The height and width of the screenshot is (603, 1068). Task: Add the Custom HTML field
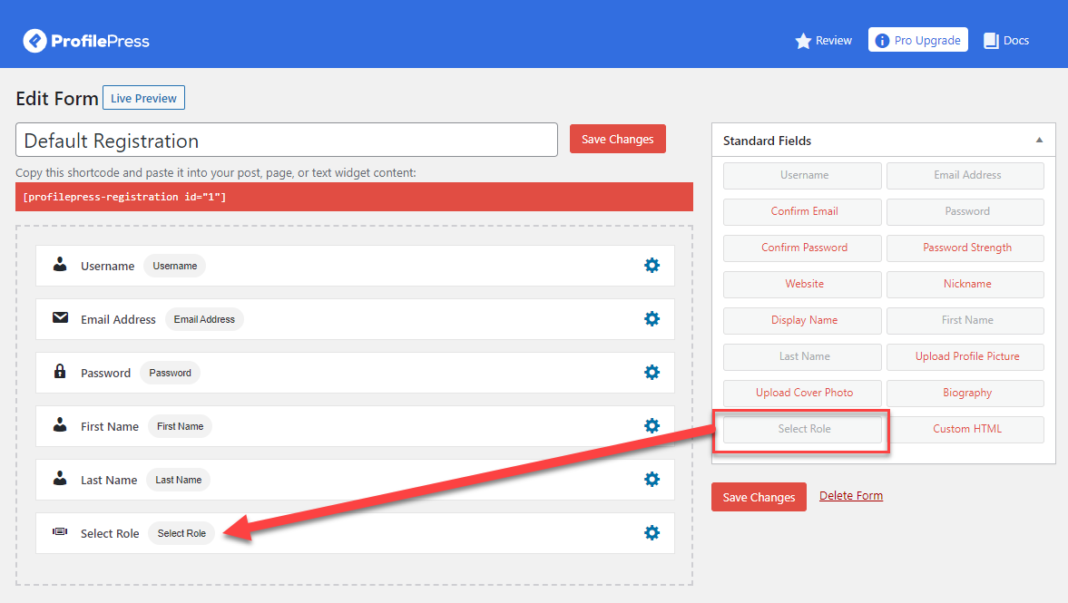click(x=966, y=429)
